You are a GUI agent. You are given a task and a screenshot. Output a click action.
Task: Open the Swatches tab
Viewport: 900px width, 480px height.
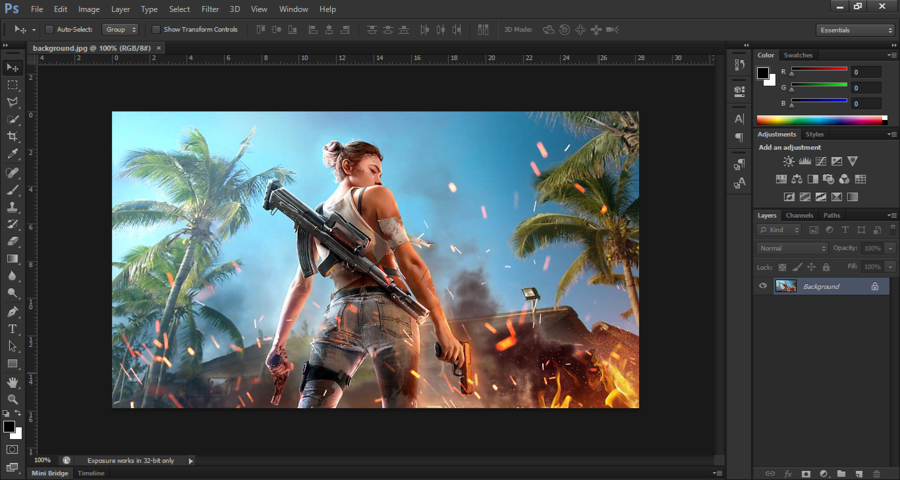coord(798,55)
